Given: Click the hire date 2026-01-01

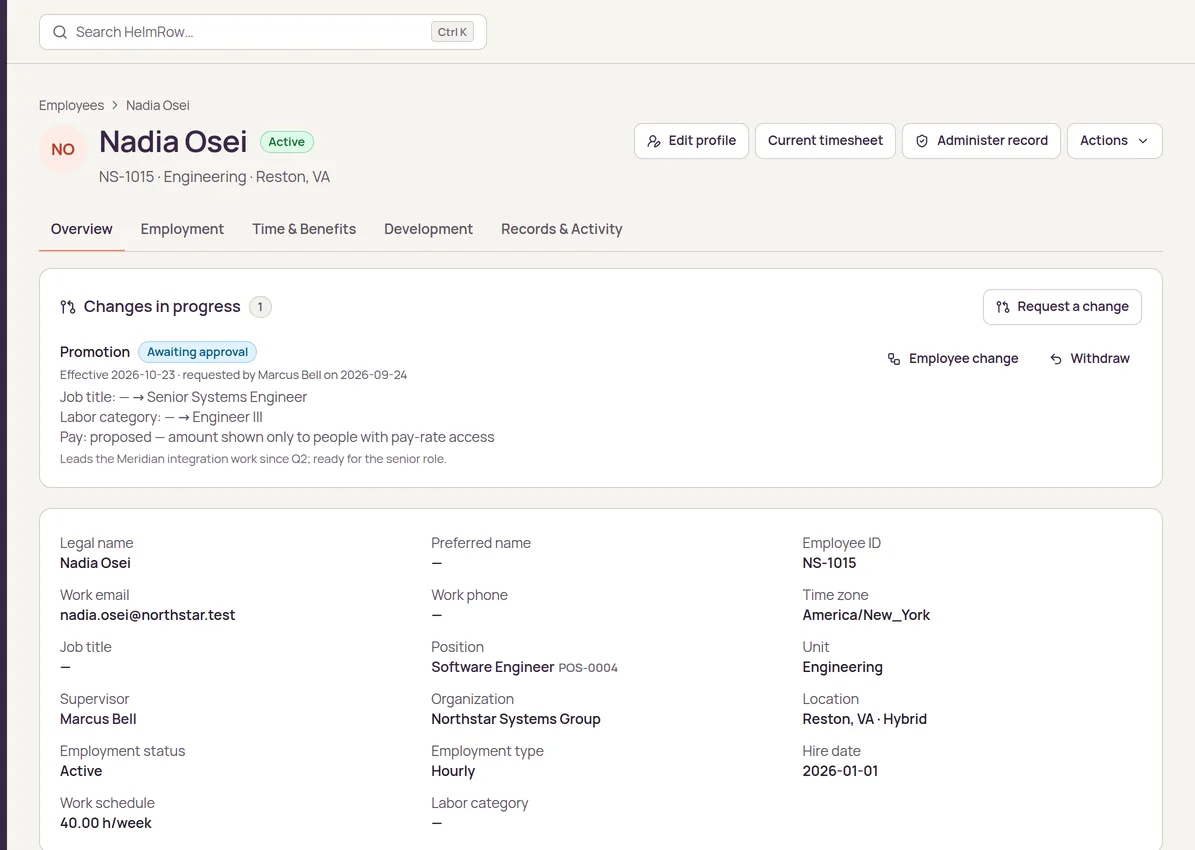Looking at the screenshot, I should pos(840,771).
